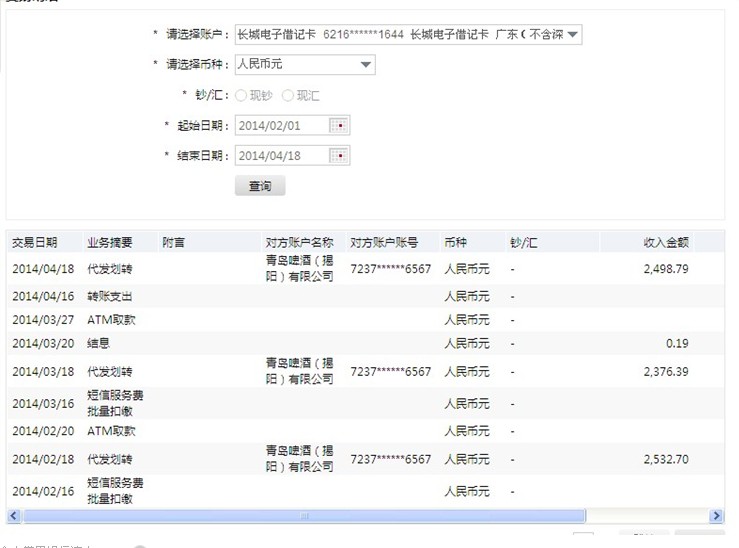Select the 2014/02/20 date cell
Viewport: 739px width, 548px height.
43,431
